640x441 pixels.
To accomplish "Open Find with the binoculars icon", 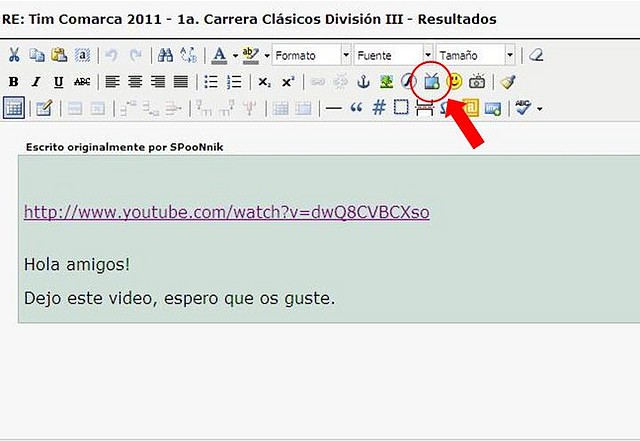I will click(x=165, y=55).
